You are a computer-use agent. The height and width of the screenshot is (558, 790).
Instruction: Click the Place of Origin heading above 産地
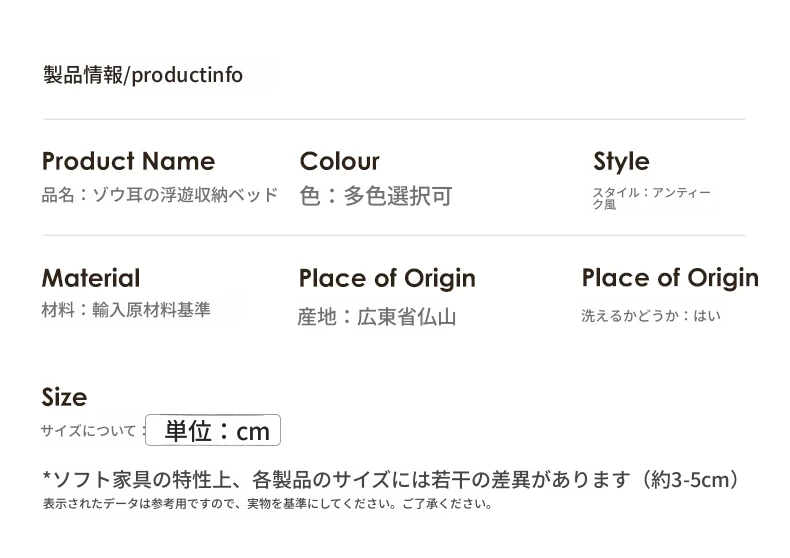387,278
